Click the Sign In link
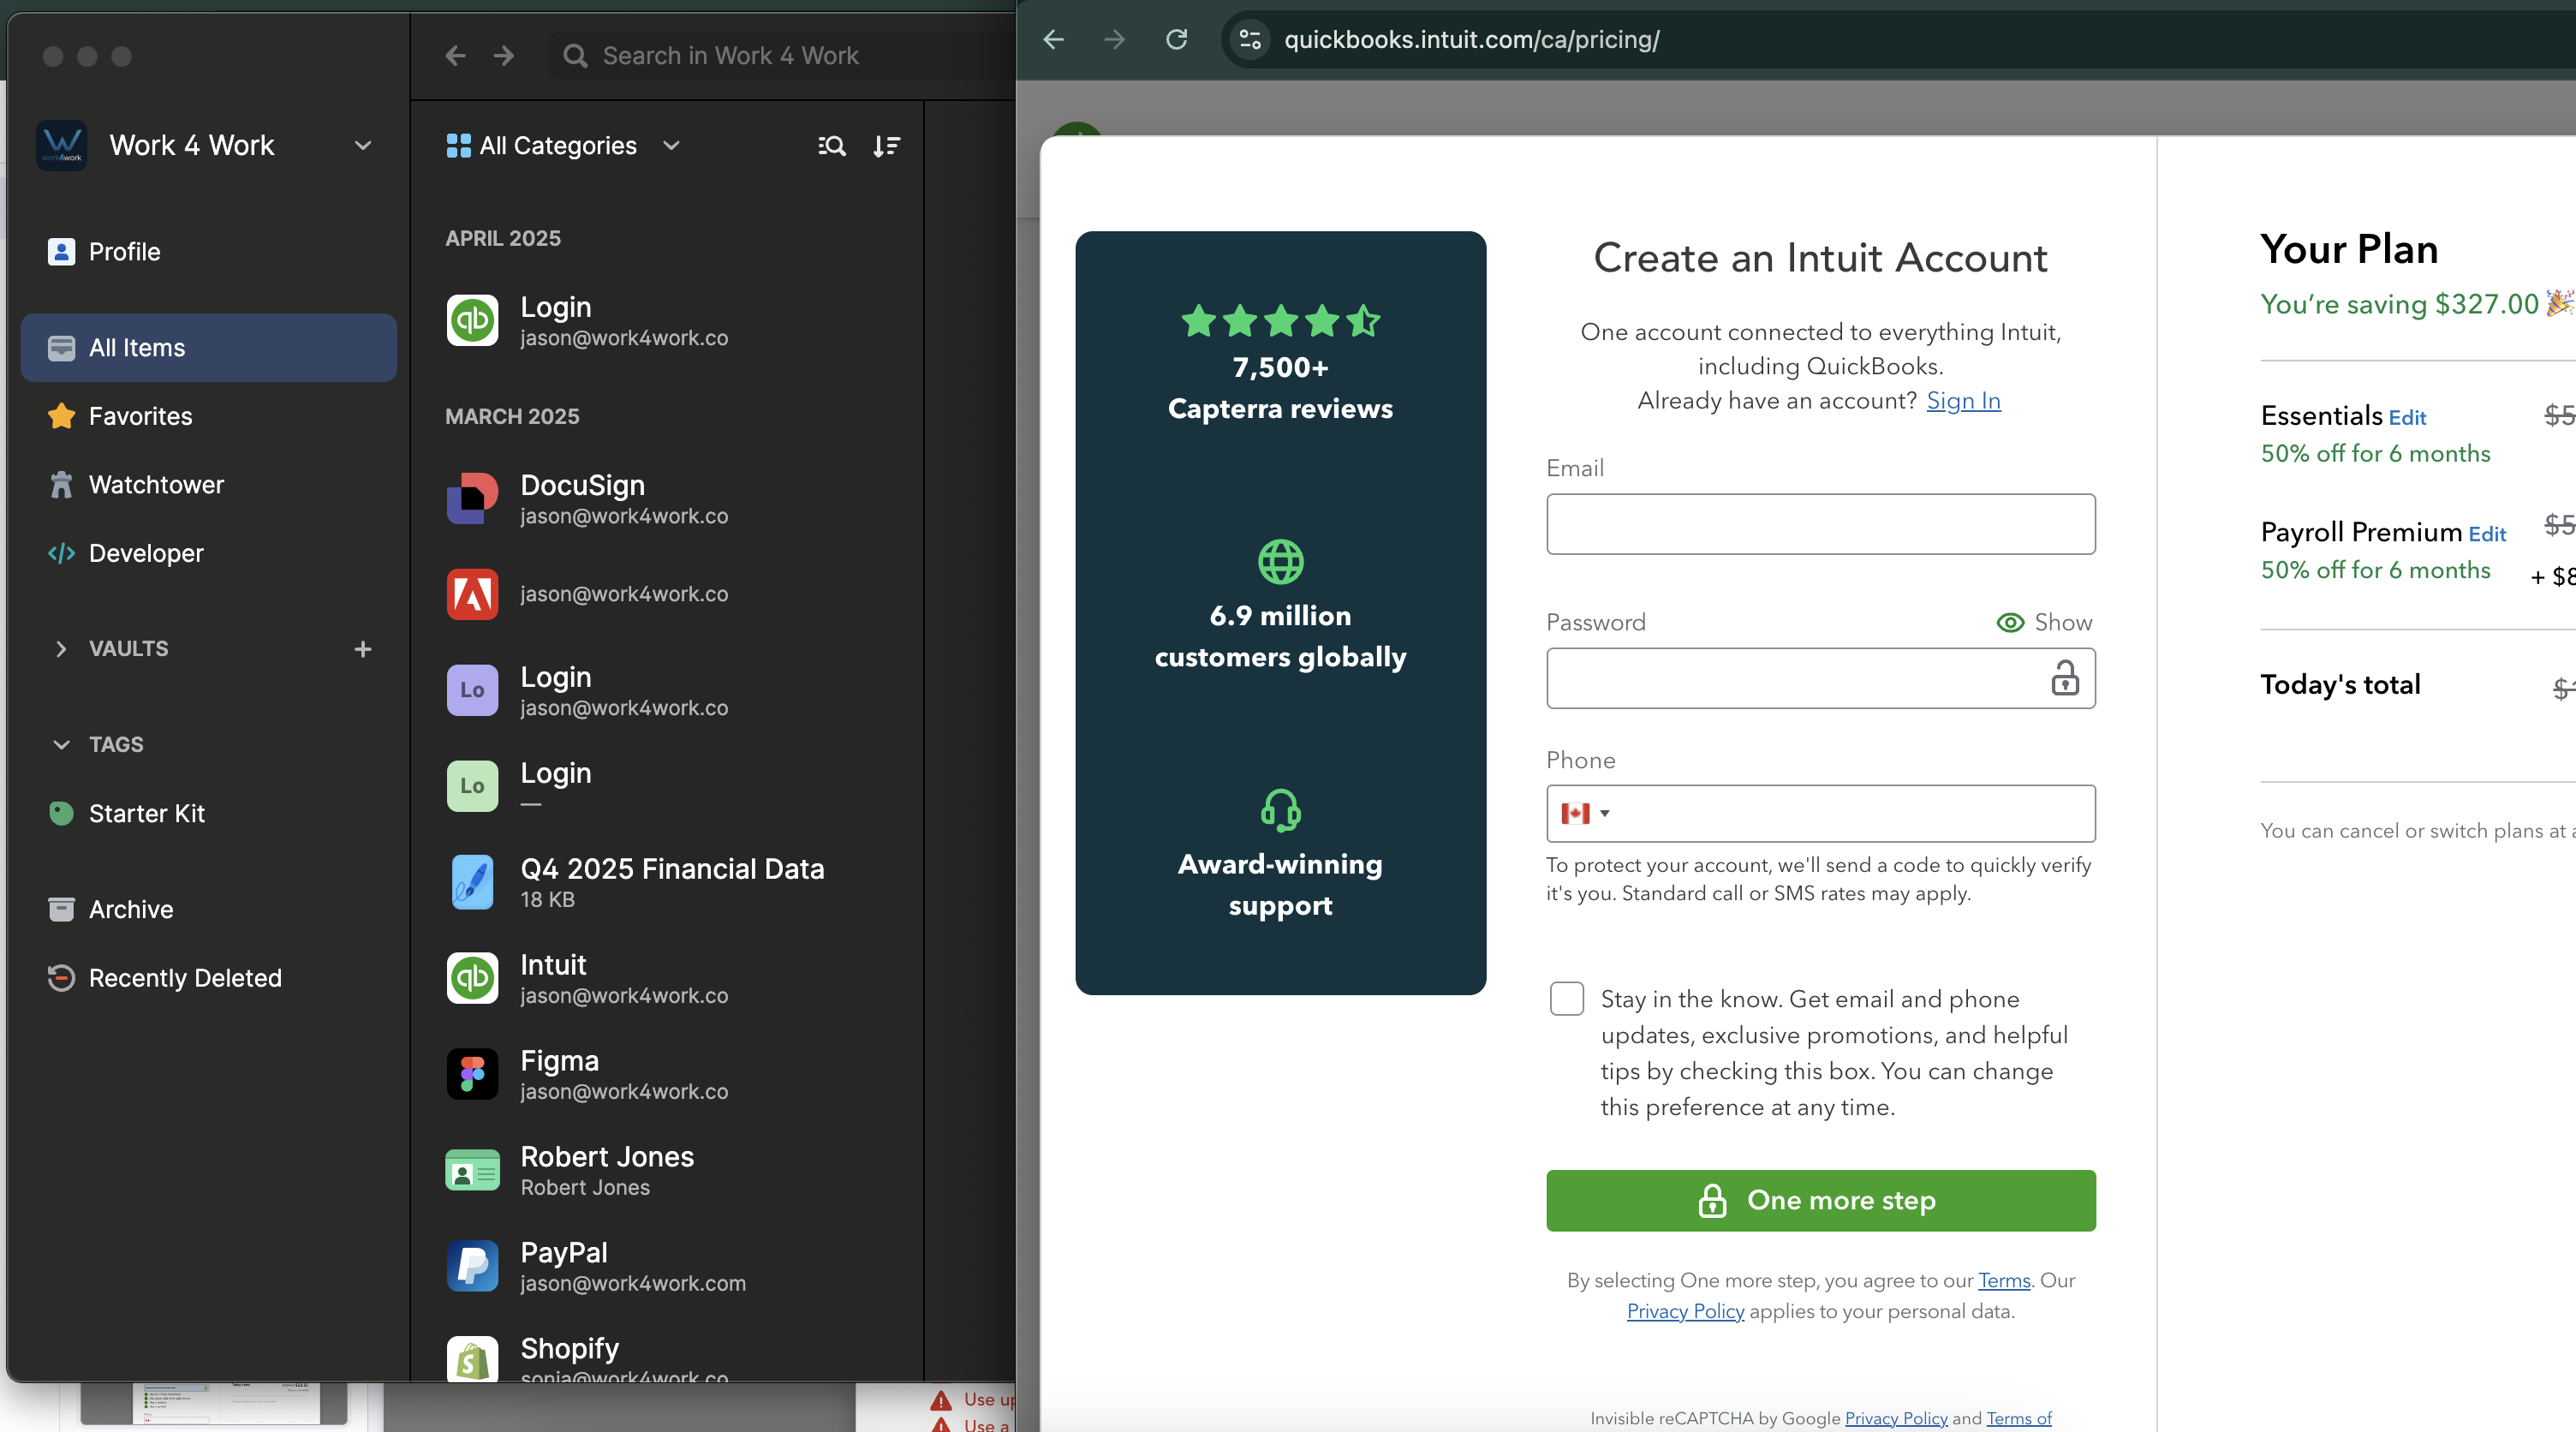Screen dimensions: 2576x1432 (x=1963, y=401)
